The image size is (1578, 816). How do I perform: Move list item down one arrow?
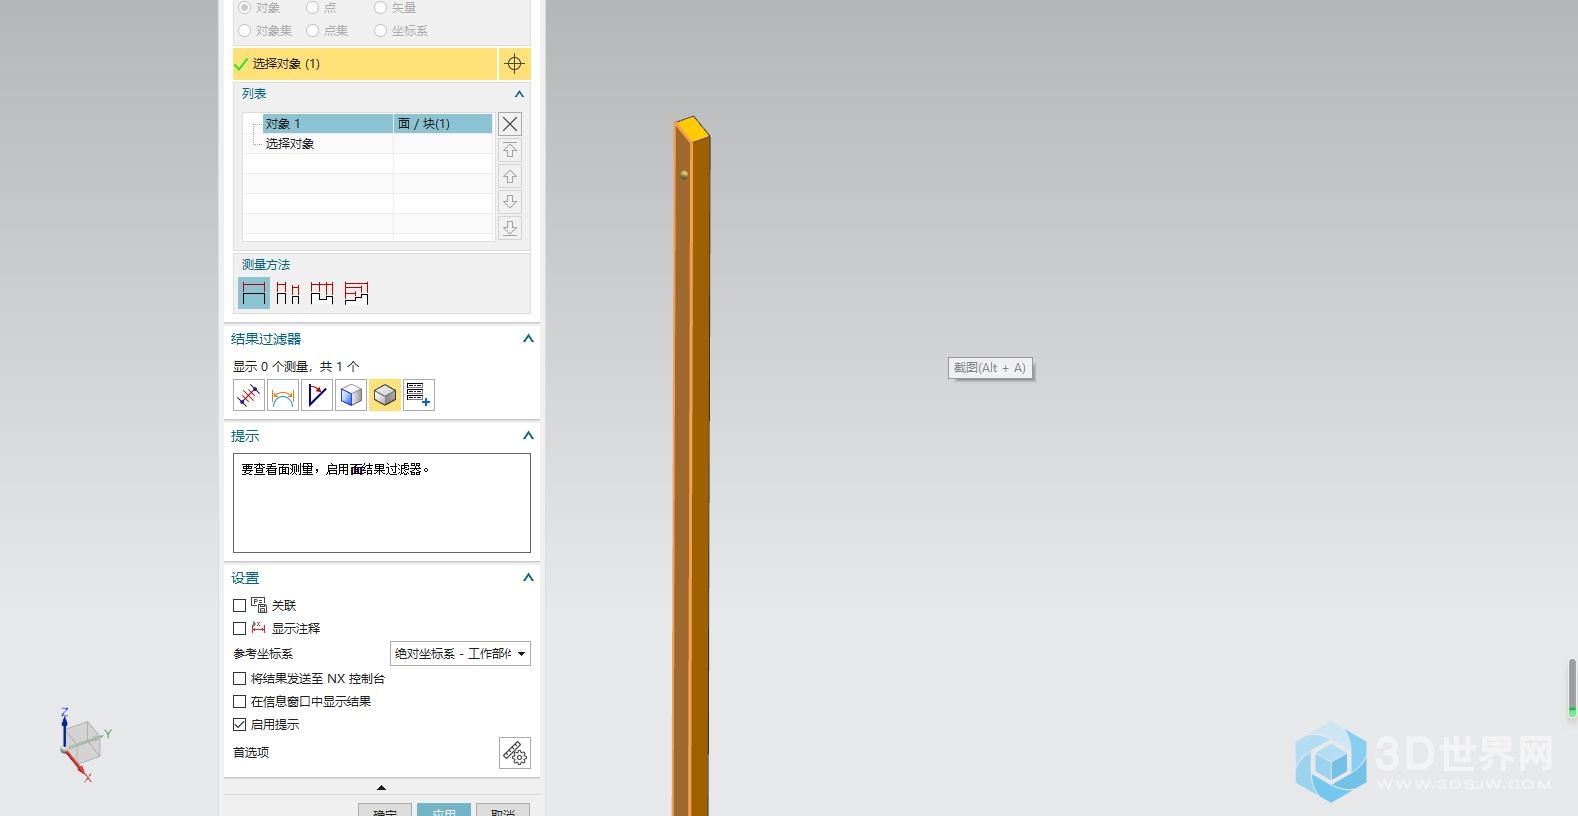(x=510, y=202)
